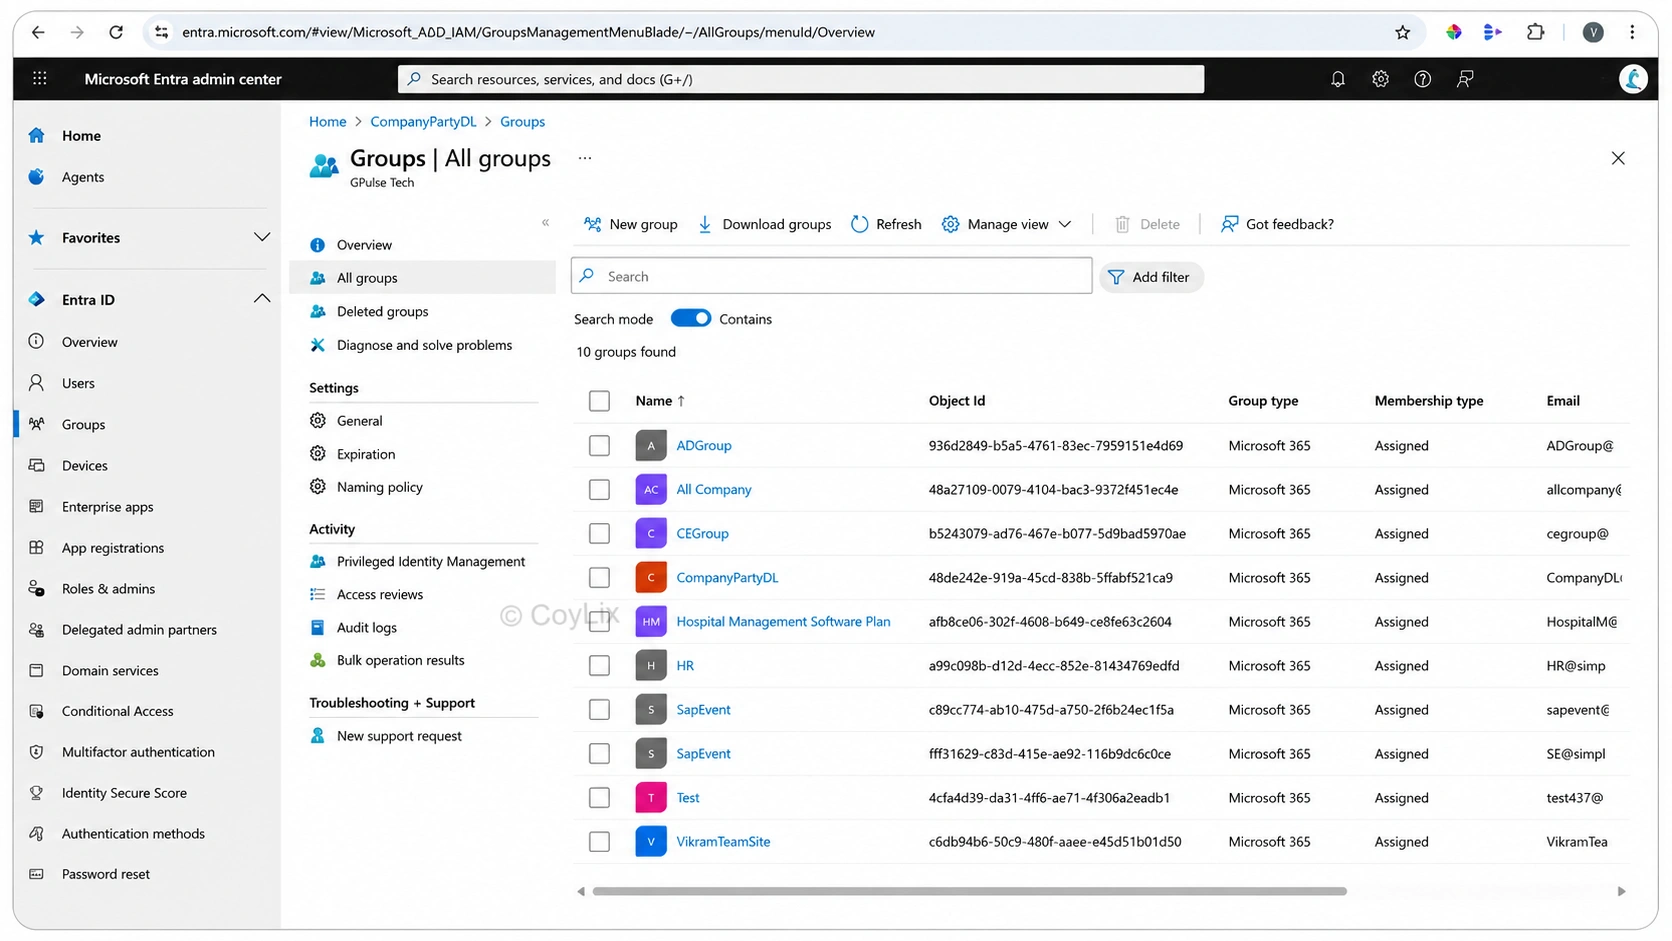Open the All groups menu item
This screenshot has height=941, width=1672.
pos(422,278)
